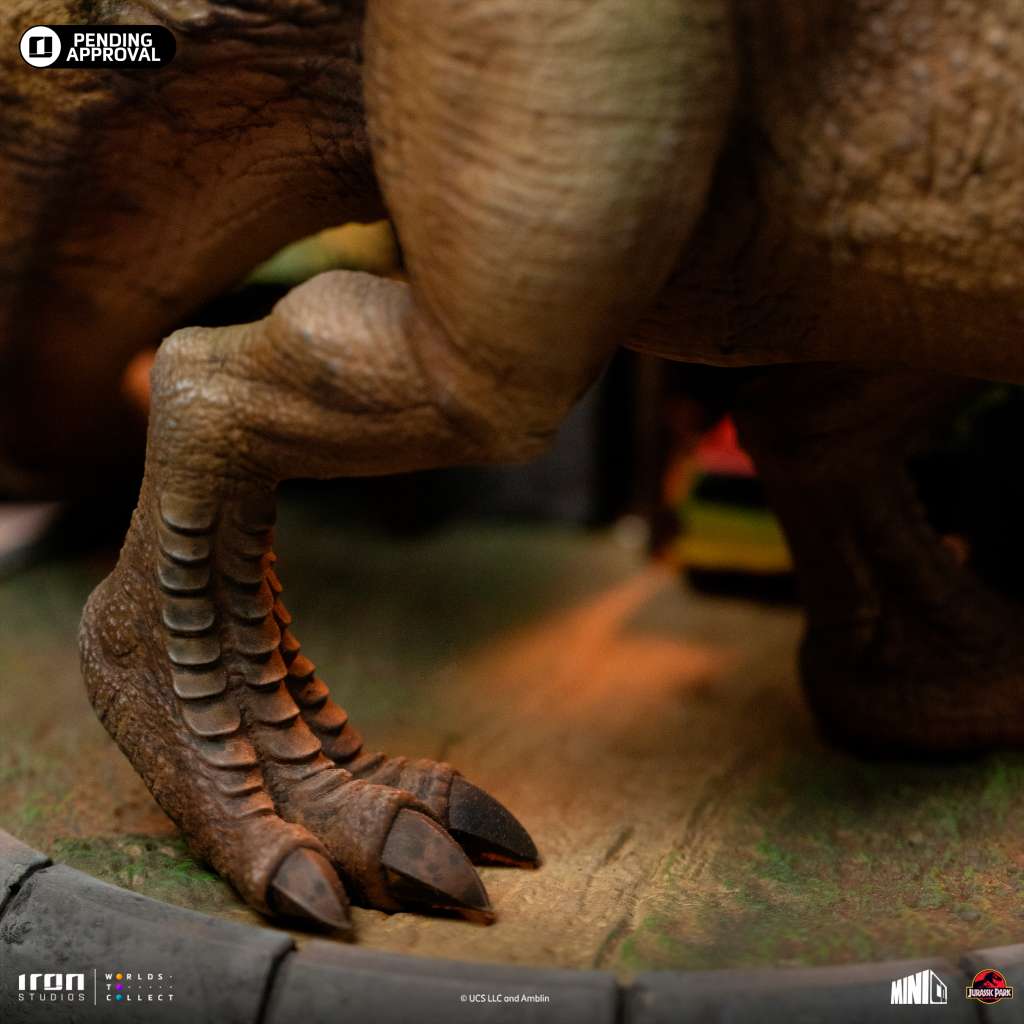The height and width of the screenshot is (1024, 1024).
Task: Click the Jurassic Park logo
Action: [989, 987]
